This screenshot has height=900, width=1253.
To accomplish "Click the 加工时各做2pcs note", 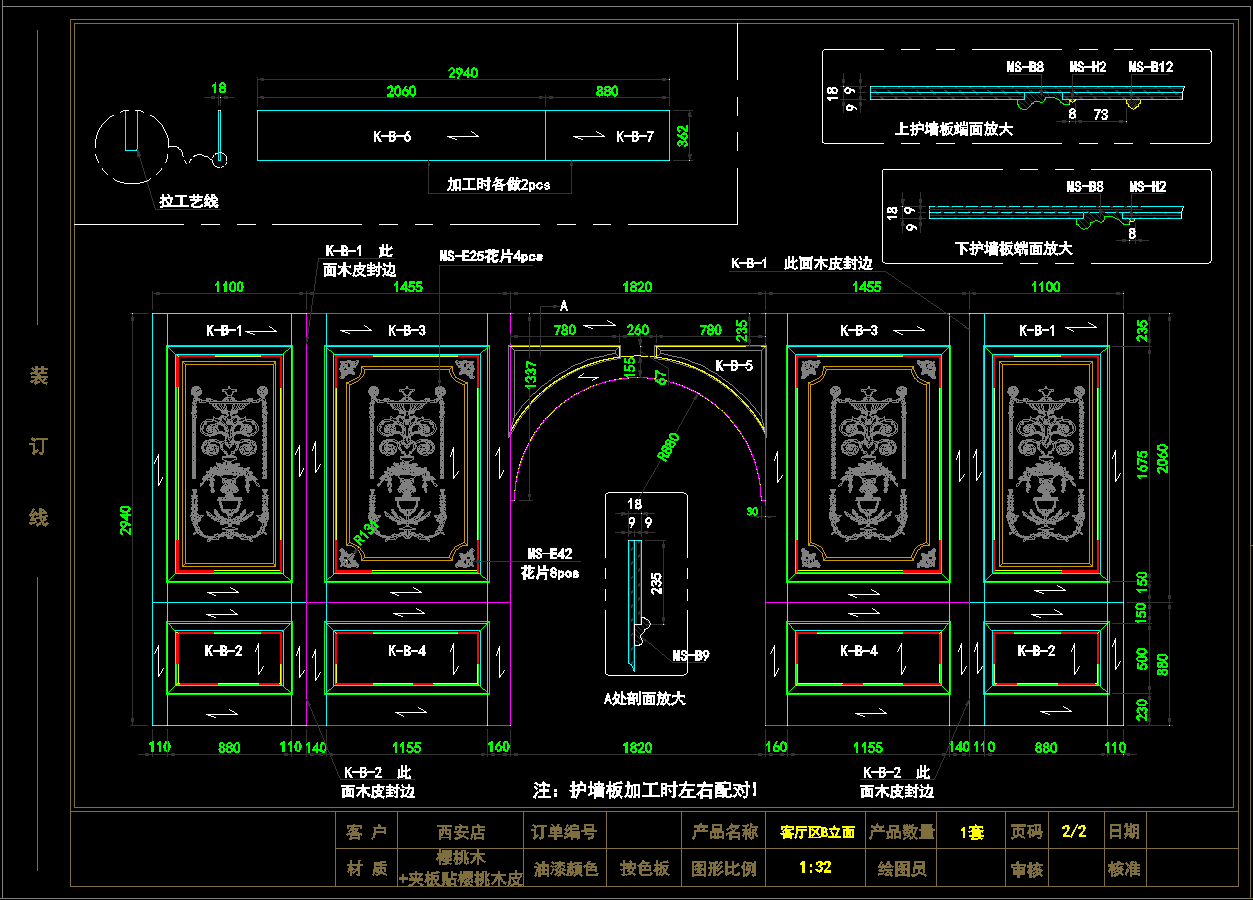I will [x=497, y=184].
